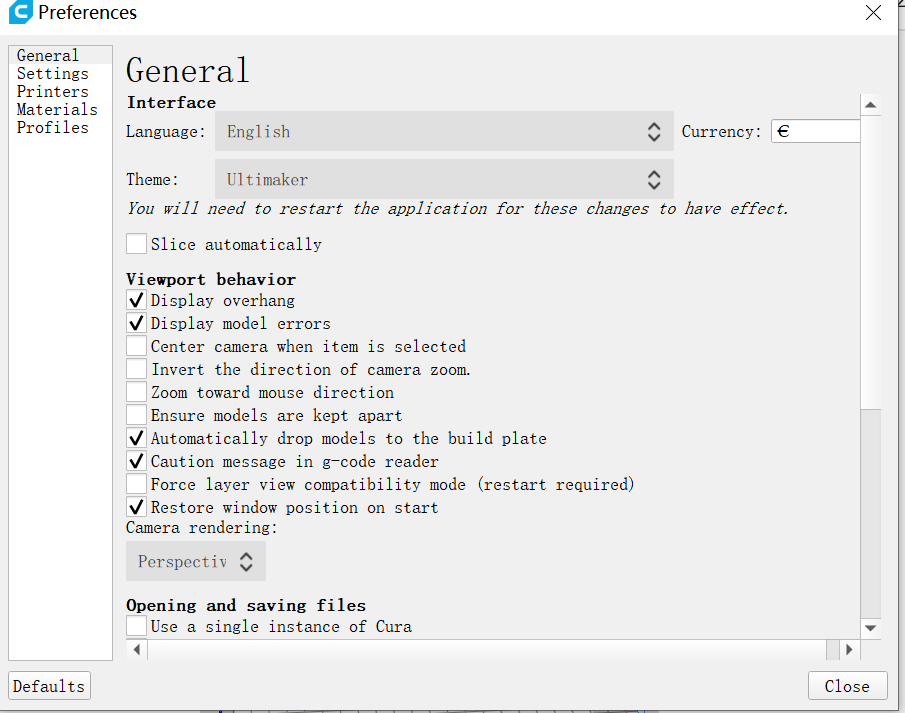
Task: Click the vertical scrollbar down arrow
Action: (870, 628)
